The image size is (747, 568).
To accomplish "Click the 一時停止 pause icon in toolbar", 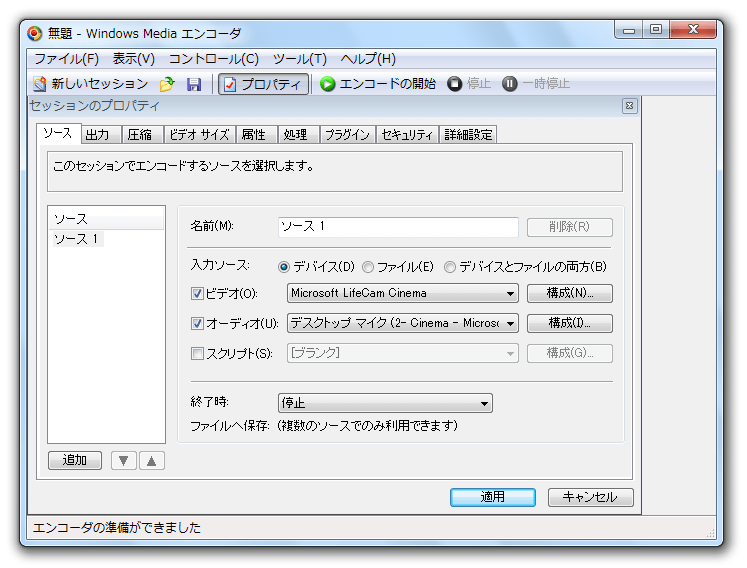I will click(510, 84).
